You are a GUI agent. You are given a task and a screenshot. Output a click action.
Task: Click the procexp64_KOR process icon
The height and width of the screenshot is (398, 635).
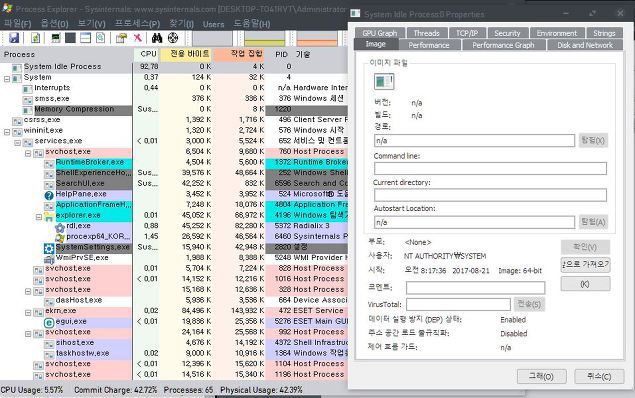(x=60, y=238)
